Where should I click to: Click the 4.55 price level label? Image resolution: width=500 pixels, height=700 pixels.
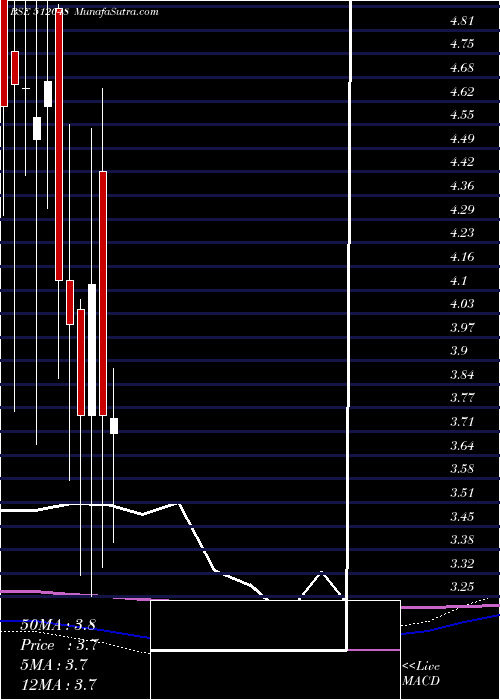pyautogui.click(x=462, y=115)
